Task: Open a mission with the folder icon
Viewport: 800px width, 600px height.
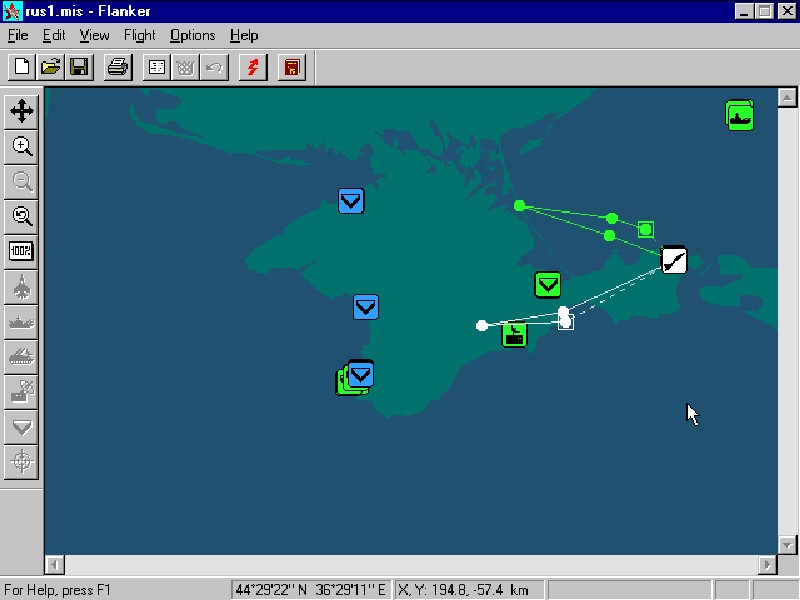Action: 50,67
